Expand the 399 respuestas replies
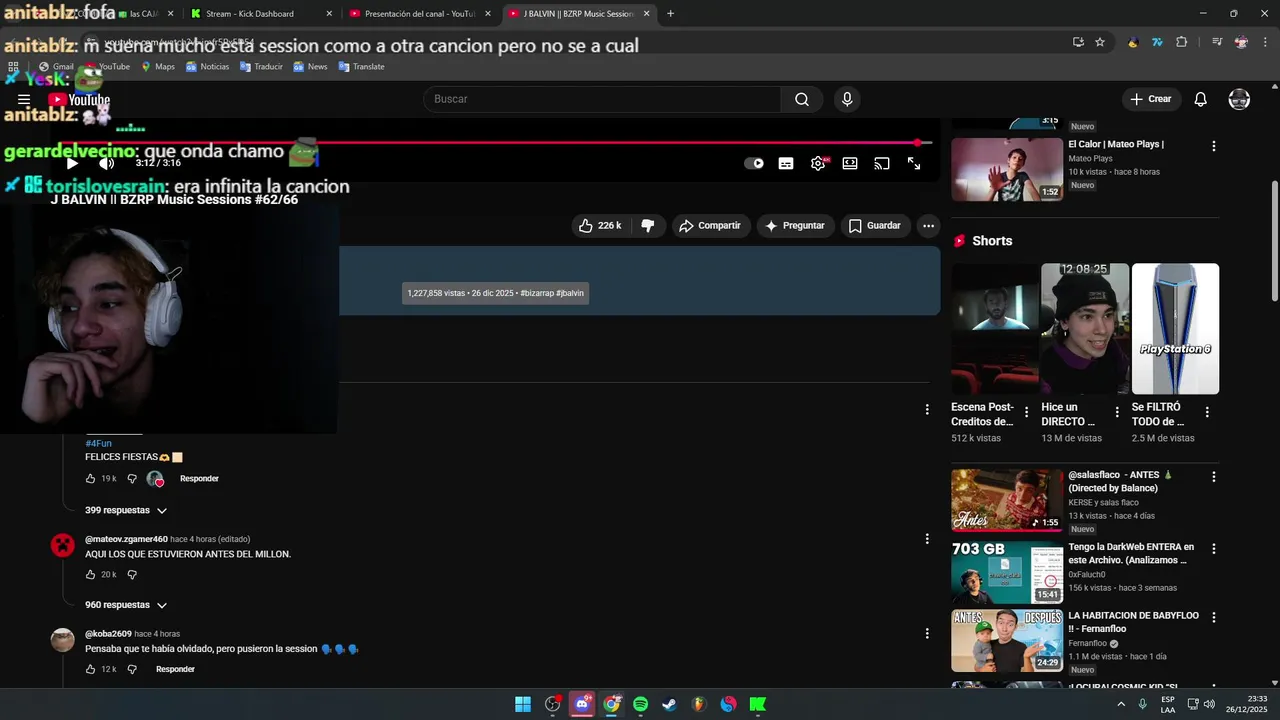The height and width of the screenshot is (720, 1280). 126,510
